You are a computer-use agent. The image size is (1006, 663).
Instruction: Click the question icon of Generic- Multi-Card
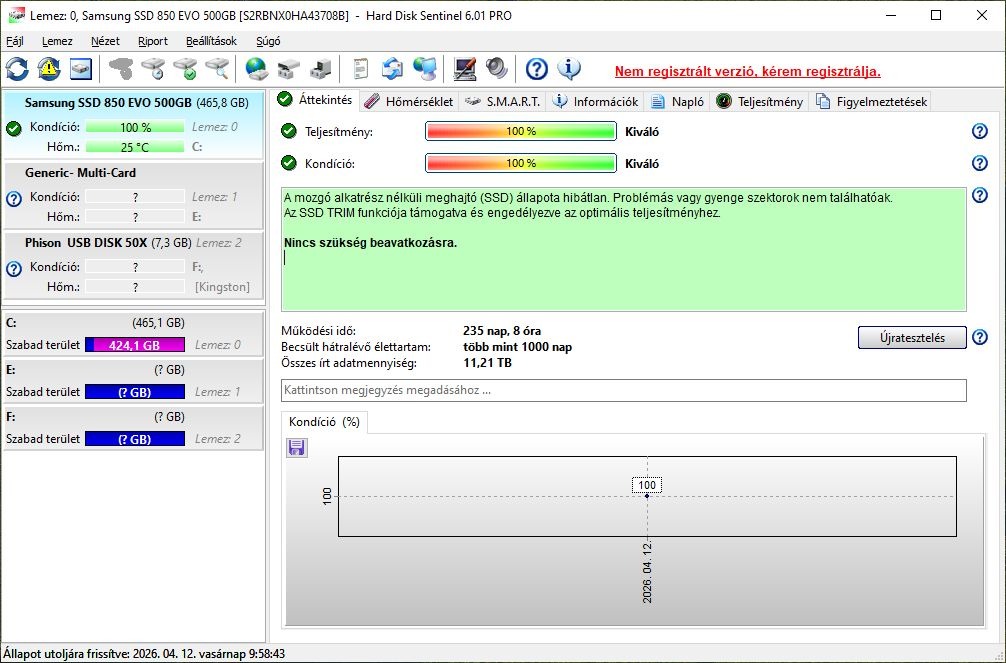point(13,199)
